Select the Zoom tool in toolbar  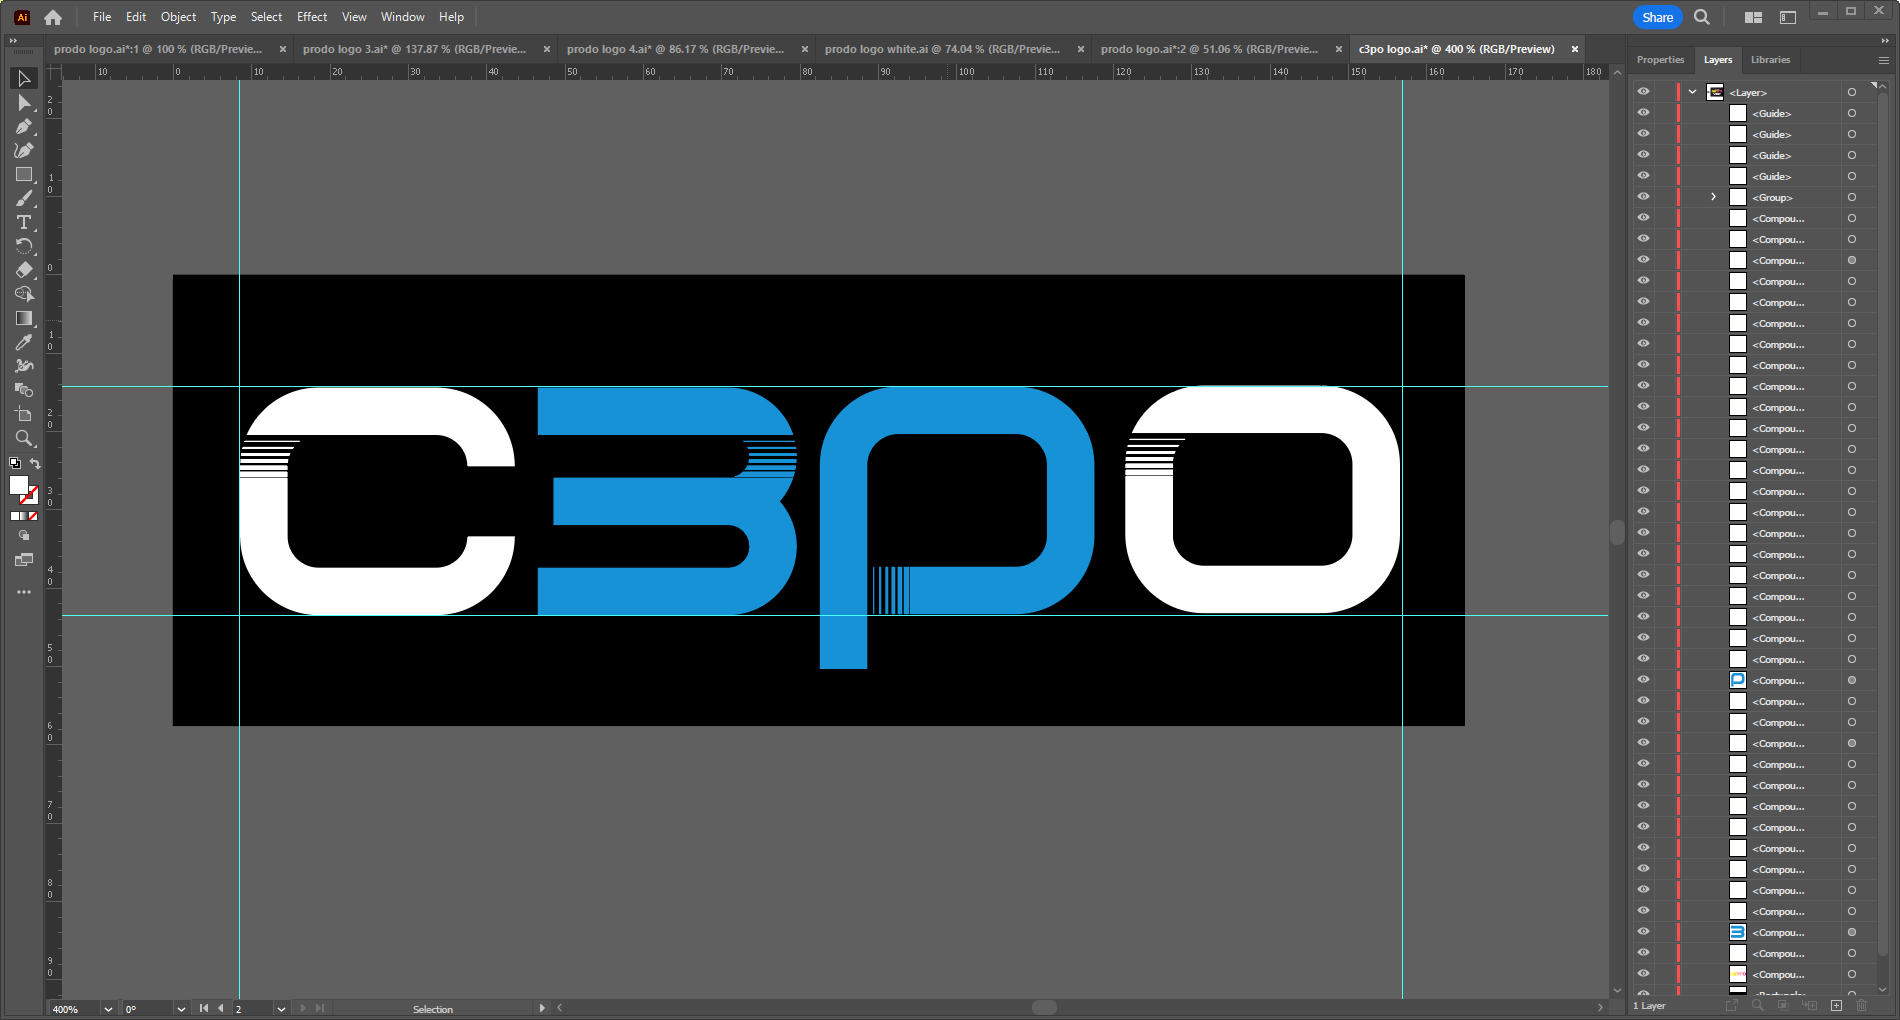tap(24, 438)
